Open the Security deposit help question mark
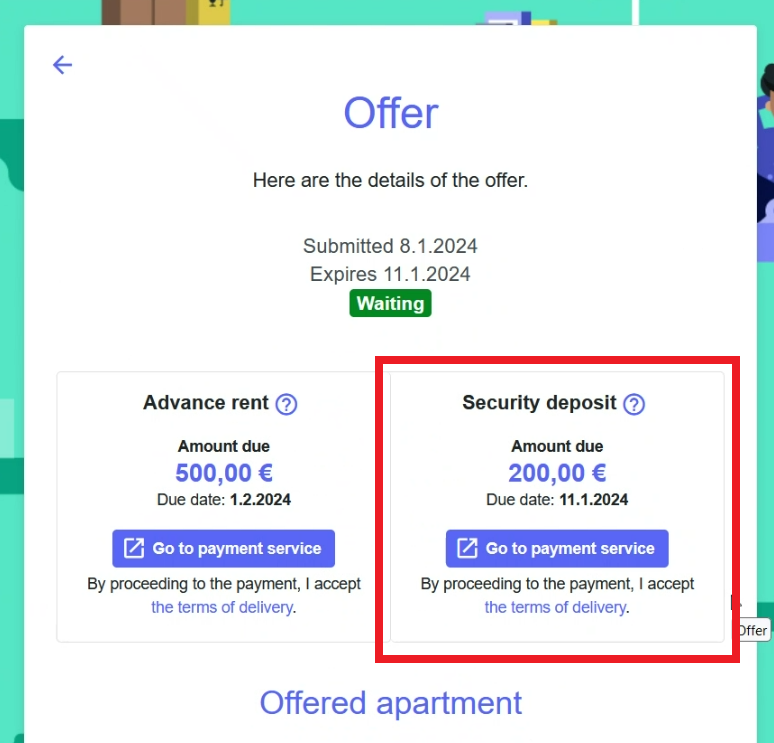The image size is (774, 743). tap(634, 404)
